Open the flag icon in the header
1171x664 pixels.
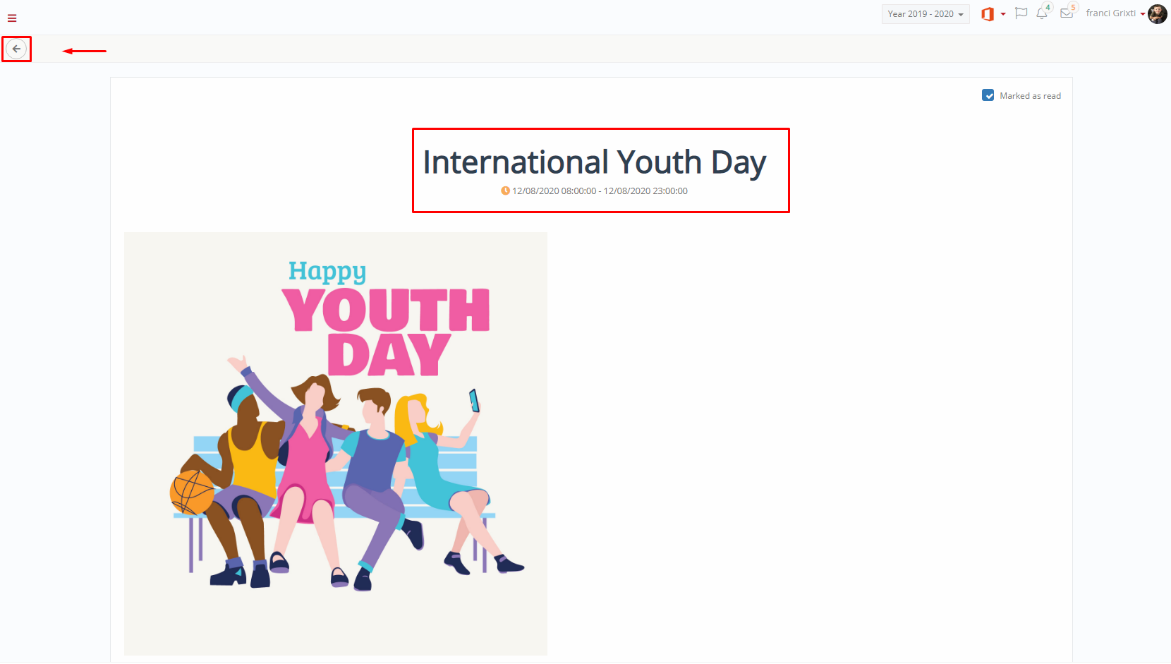[1021, 13]
